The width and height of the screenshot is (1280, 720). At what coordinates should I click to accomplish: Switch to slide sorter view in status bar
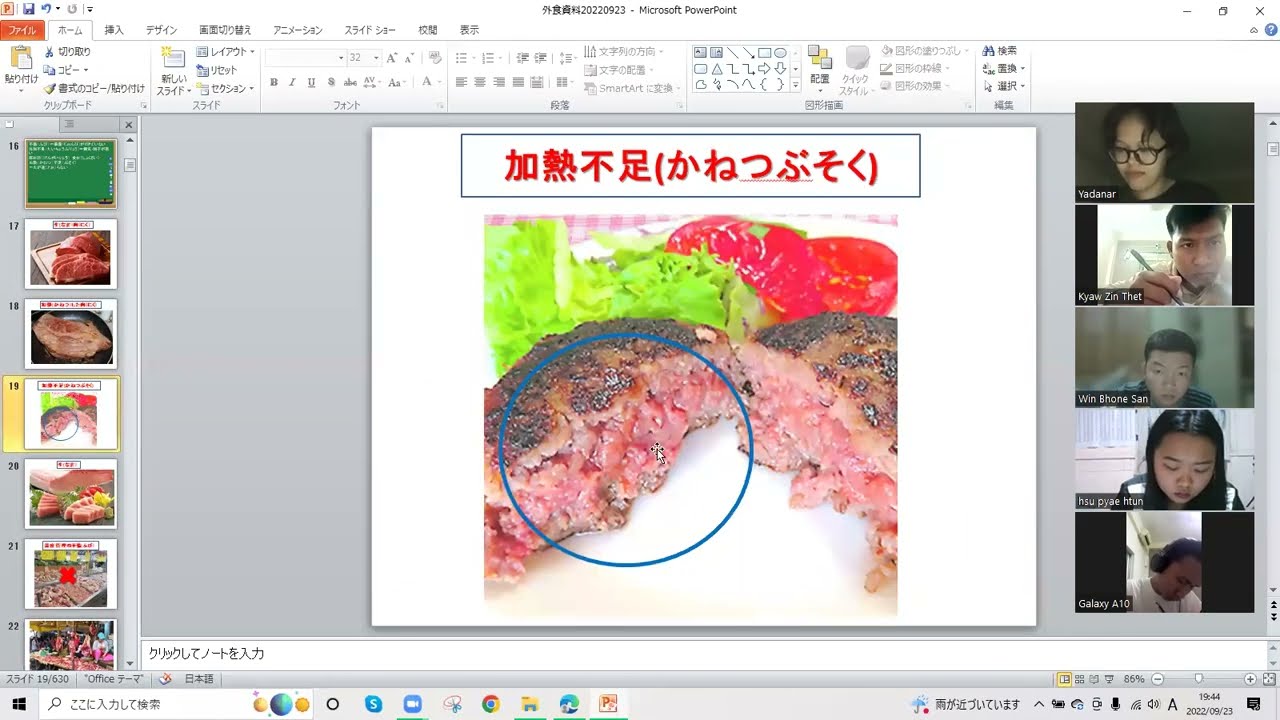pyautogui.click(x=1080, y=679)
